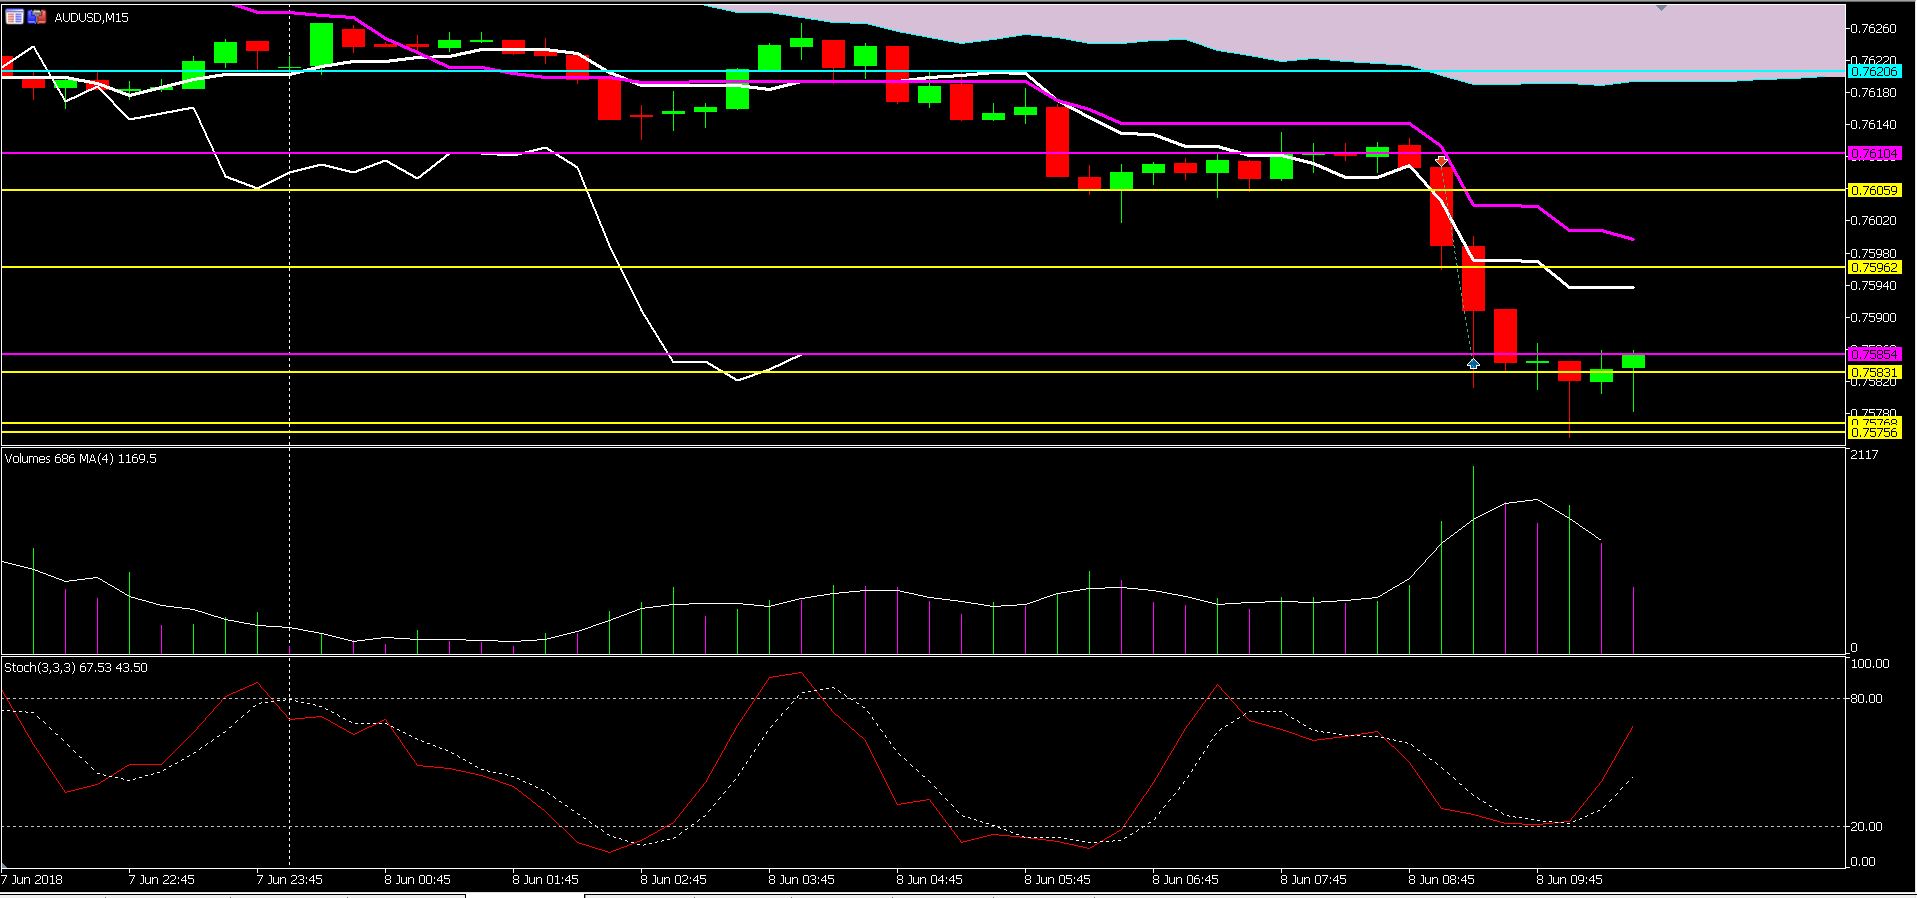The height and width of the screenshot is (898, 1917).
Task: Click the 8 Jun 03:45 time label
Action: [x=802, y=881]
